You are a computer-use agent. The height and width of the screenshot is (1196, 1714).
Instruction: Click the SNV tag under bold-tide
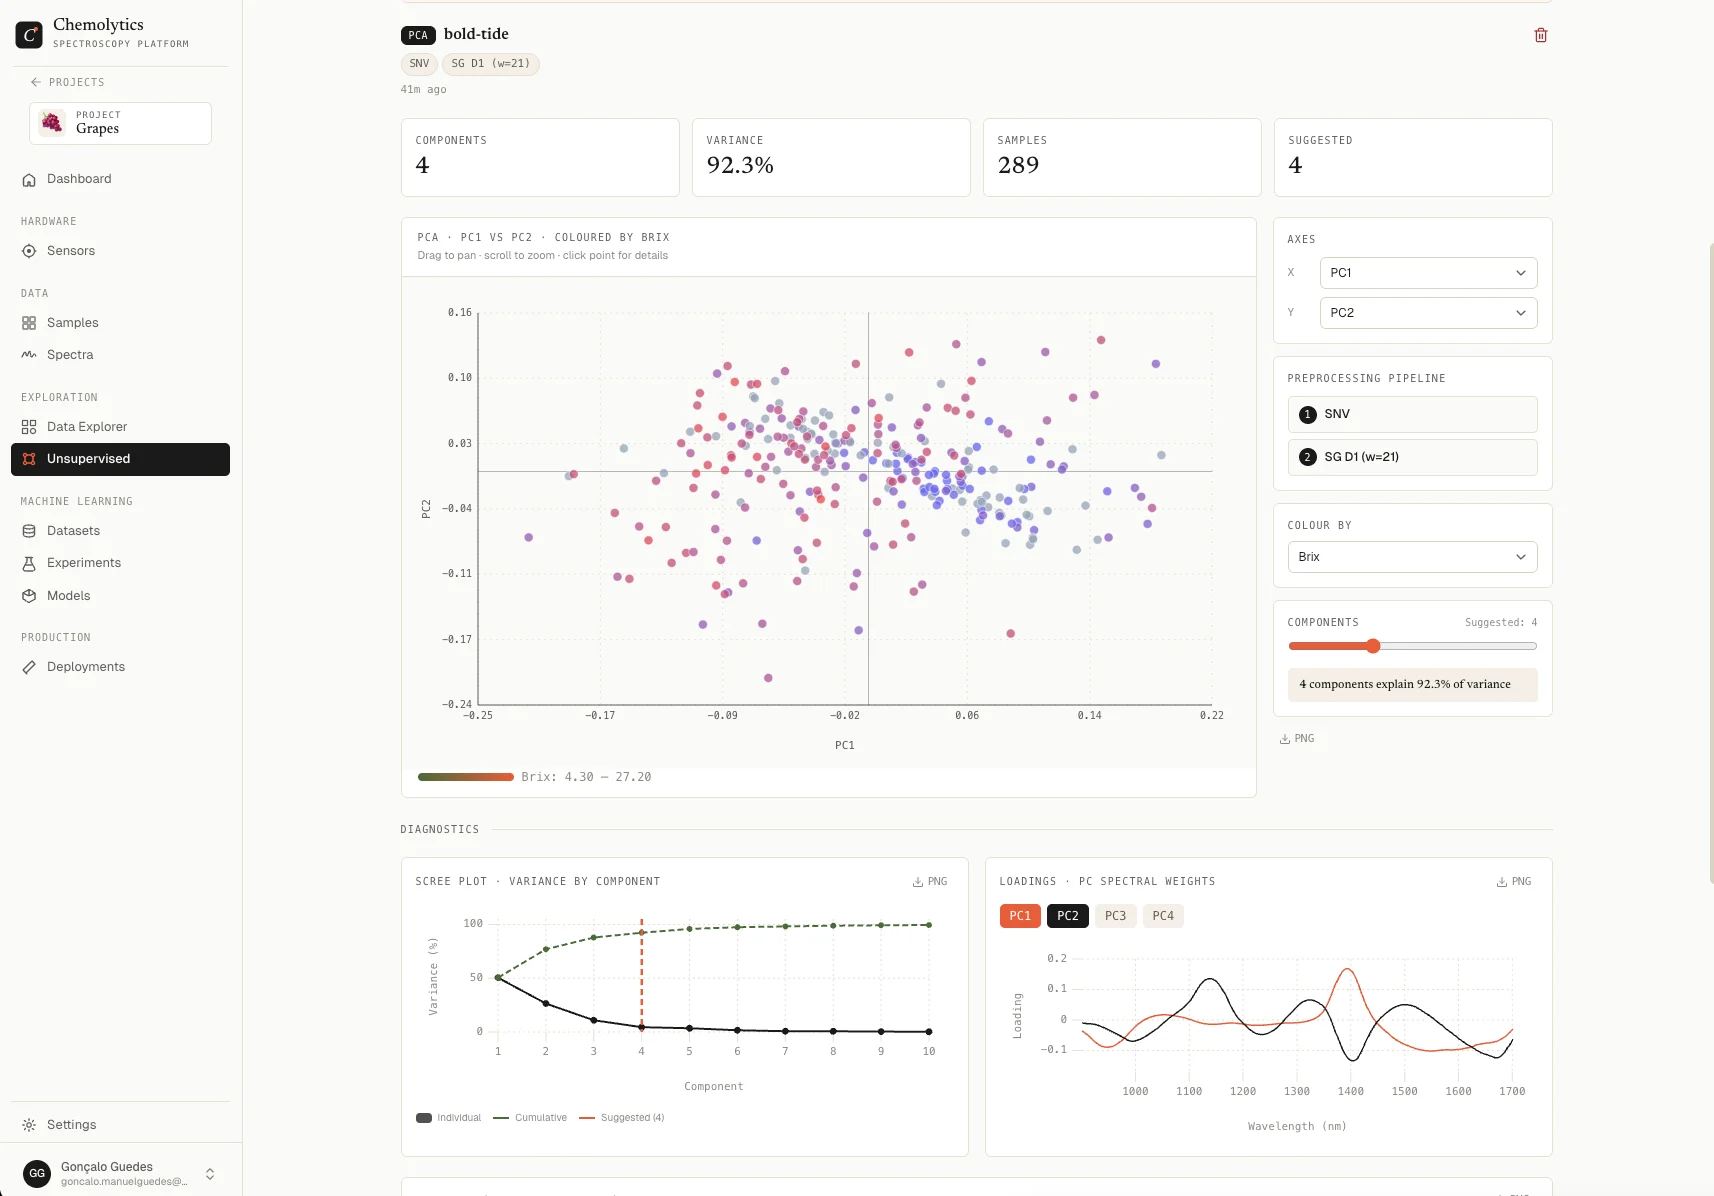click(x=419, y=64)
